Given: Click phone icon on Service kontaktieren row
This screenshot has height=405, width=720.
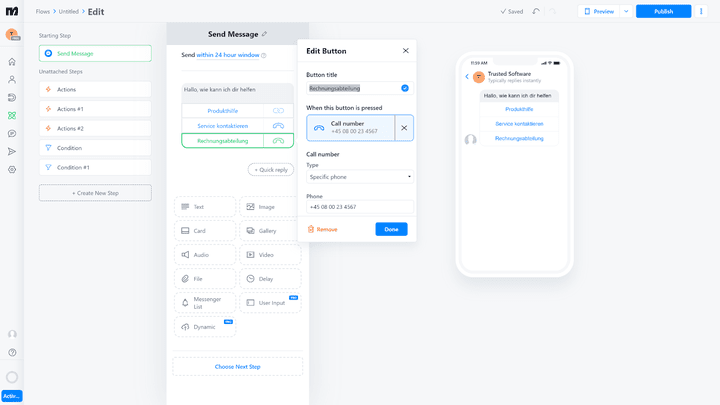Looking at the screenshot, I should point(278,126).
